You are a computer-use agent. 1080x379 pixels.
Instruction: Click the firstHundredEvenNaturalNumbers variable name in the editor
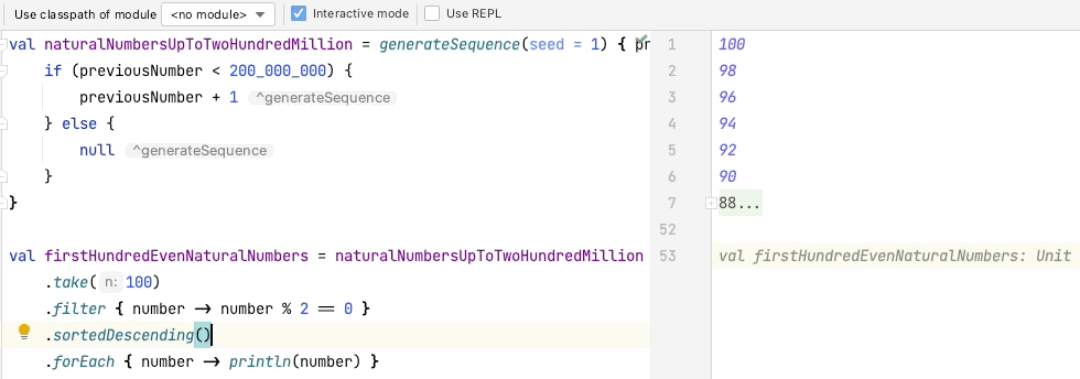pyautogui.click(x=176, y=256)
